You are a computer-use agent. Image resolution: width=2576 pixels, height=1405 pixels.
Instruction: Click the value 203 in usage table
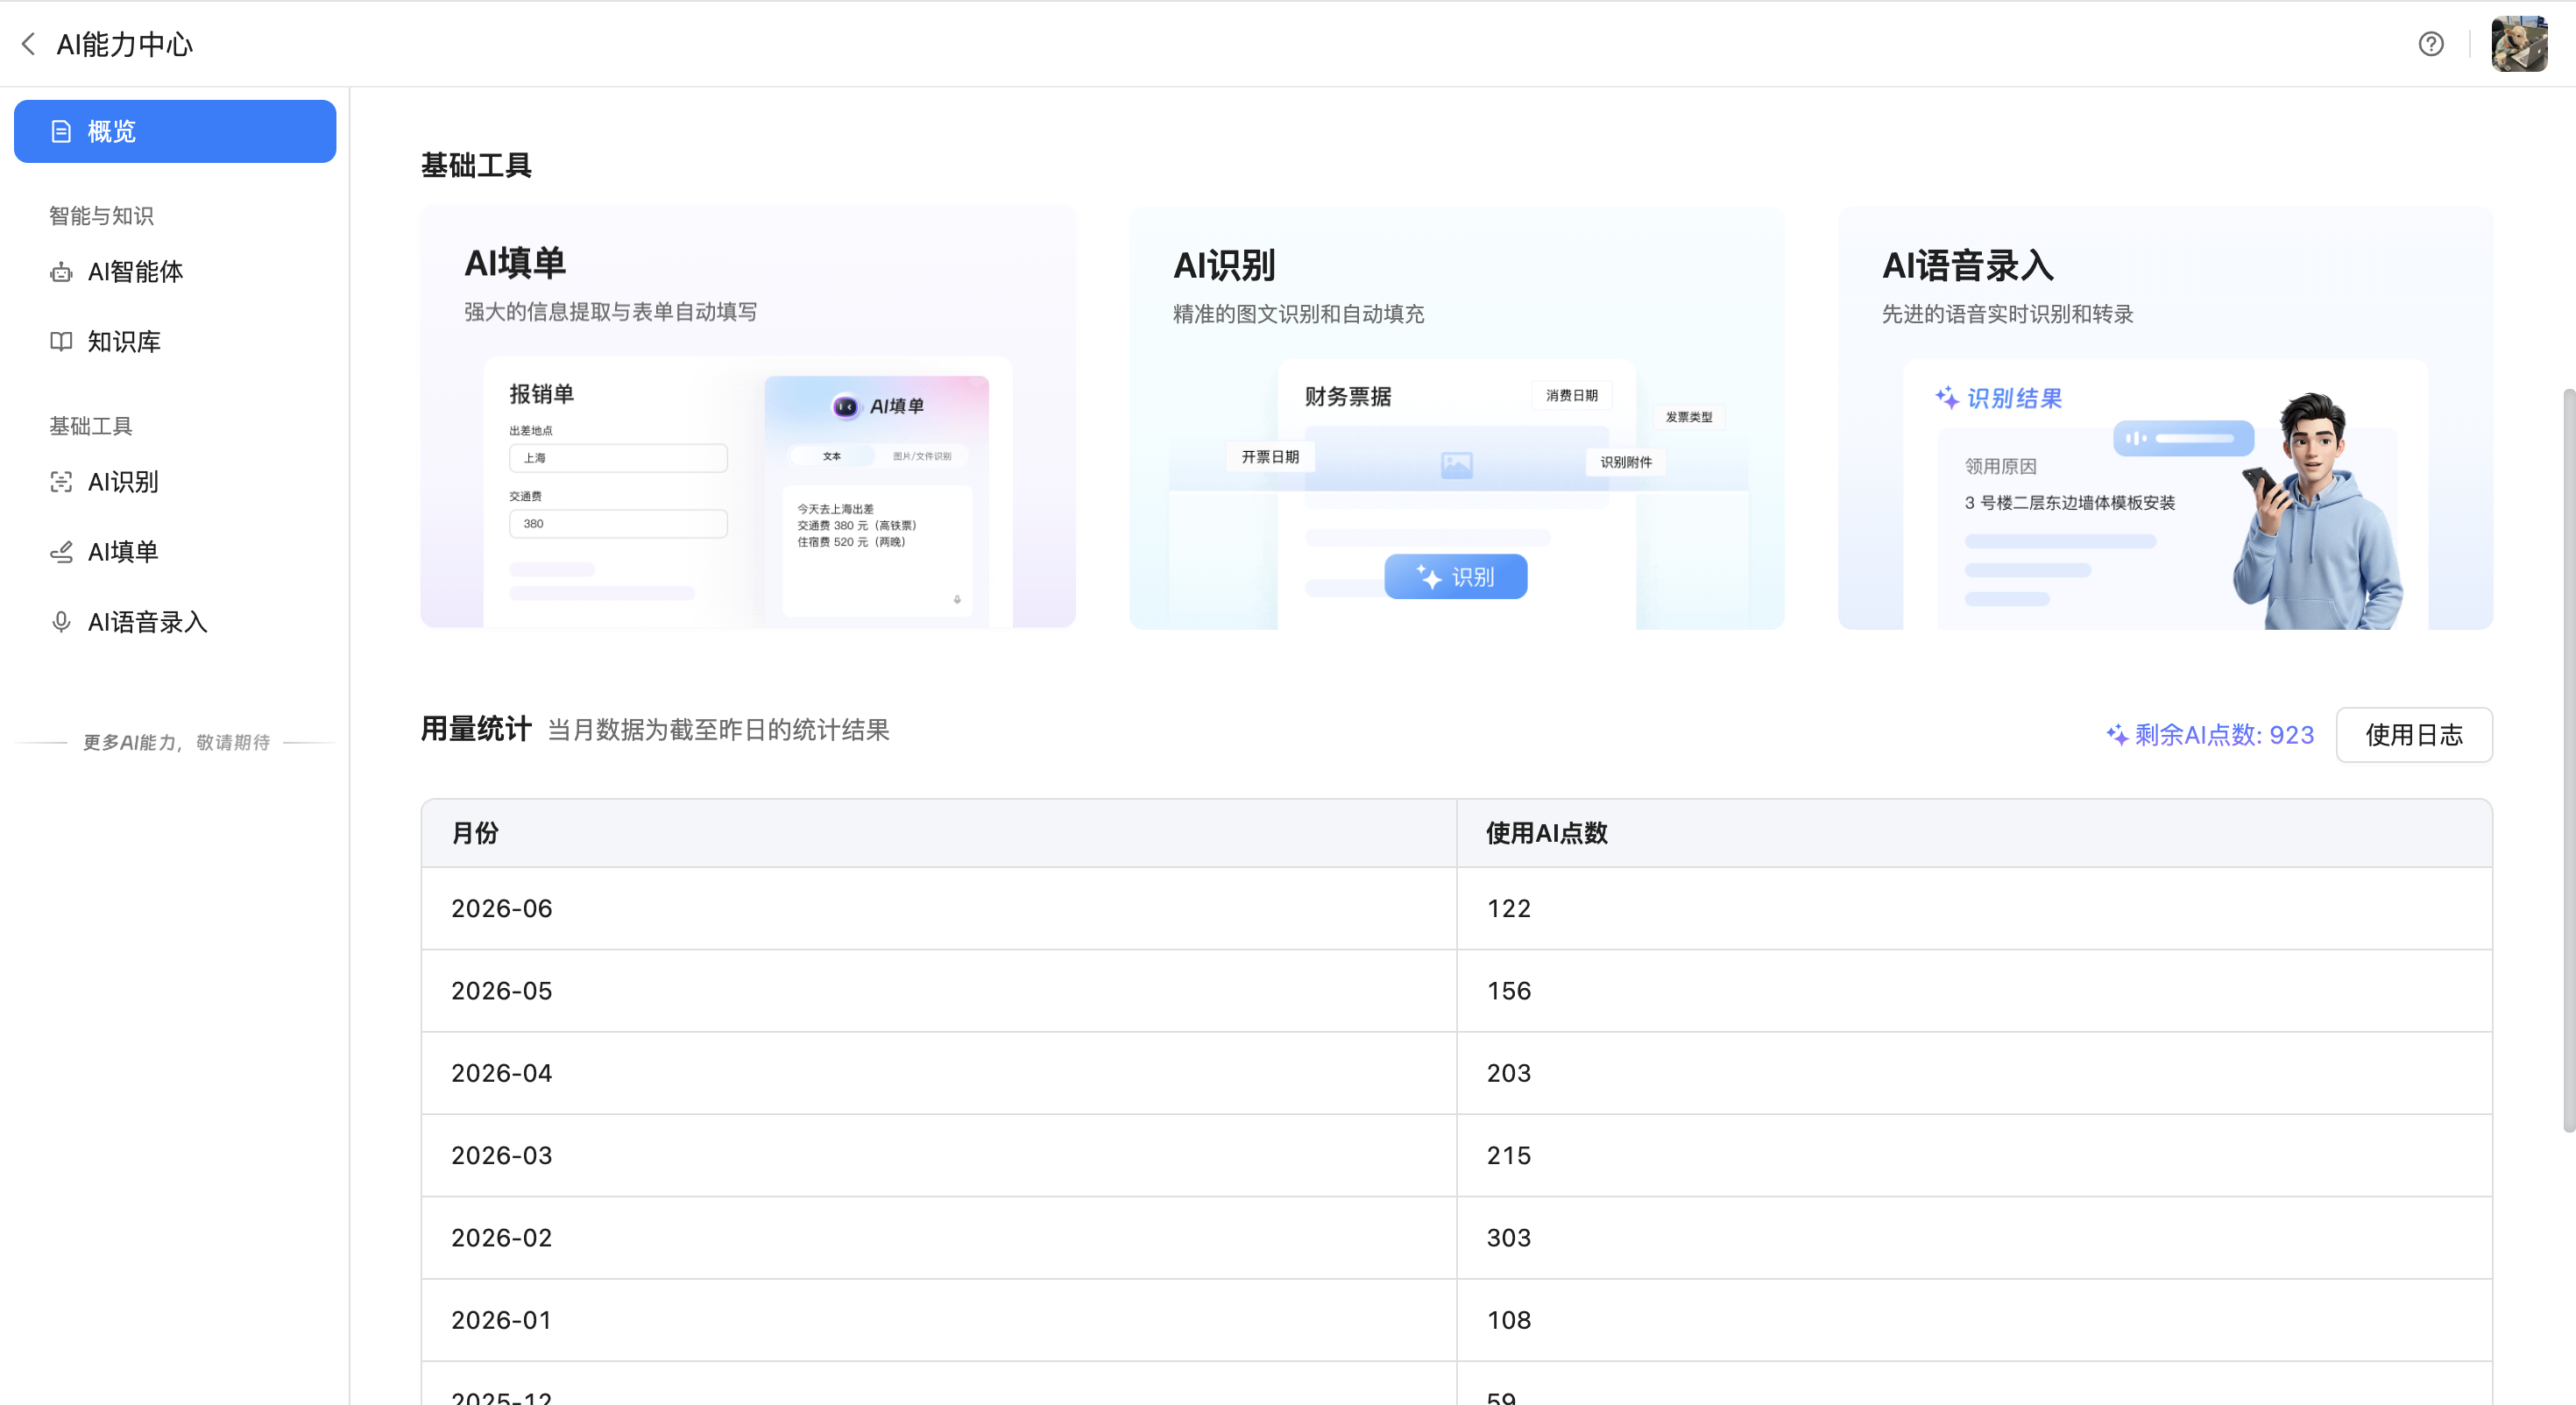tap(1508, 1073)
